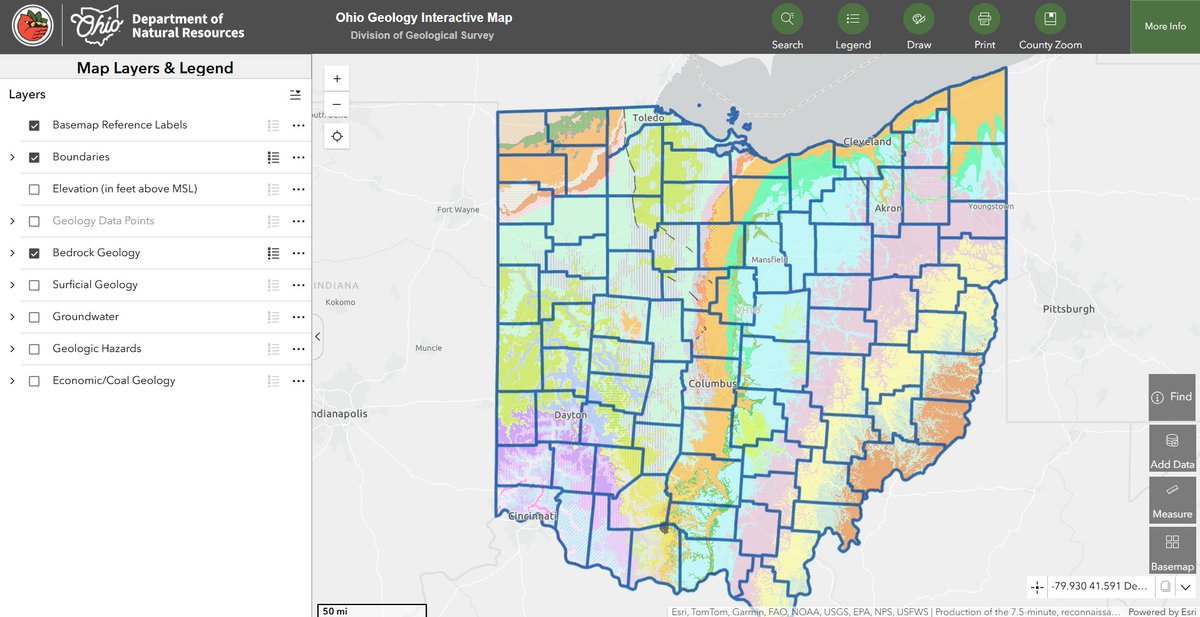Open options menu for Elevation layer
This screenshot has height=617, width=1200.
[298, 189]
